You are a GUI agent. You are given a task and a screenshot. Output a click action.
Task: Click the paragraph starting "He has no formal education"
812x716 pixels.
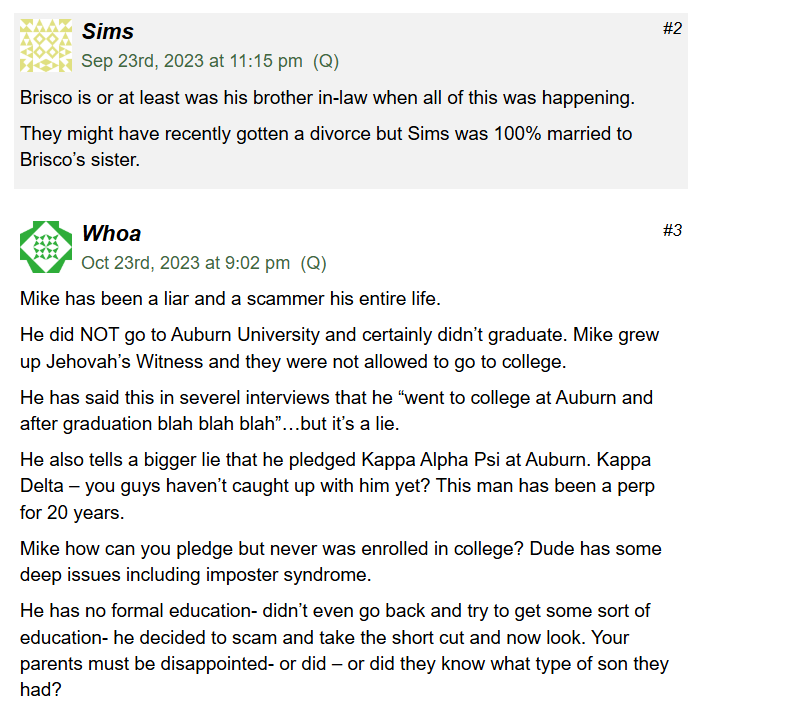point(344,650)
